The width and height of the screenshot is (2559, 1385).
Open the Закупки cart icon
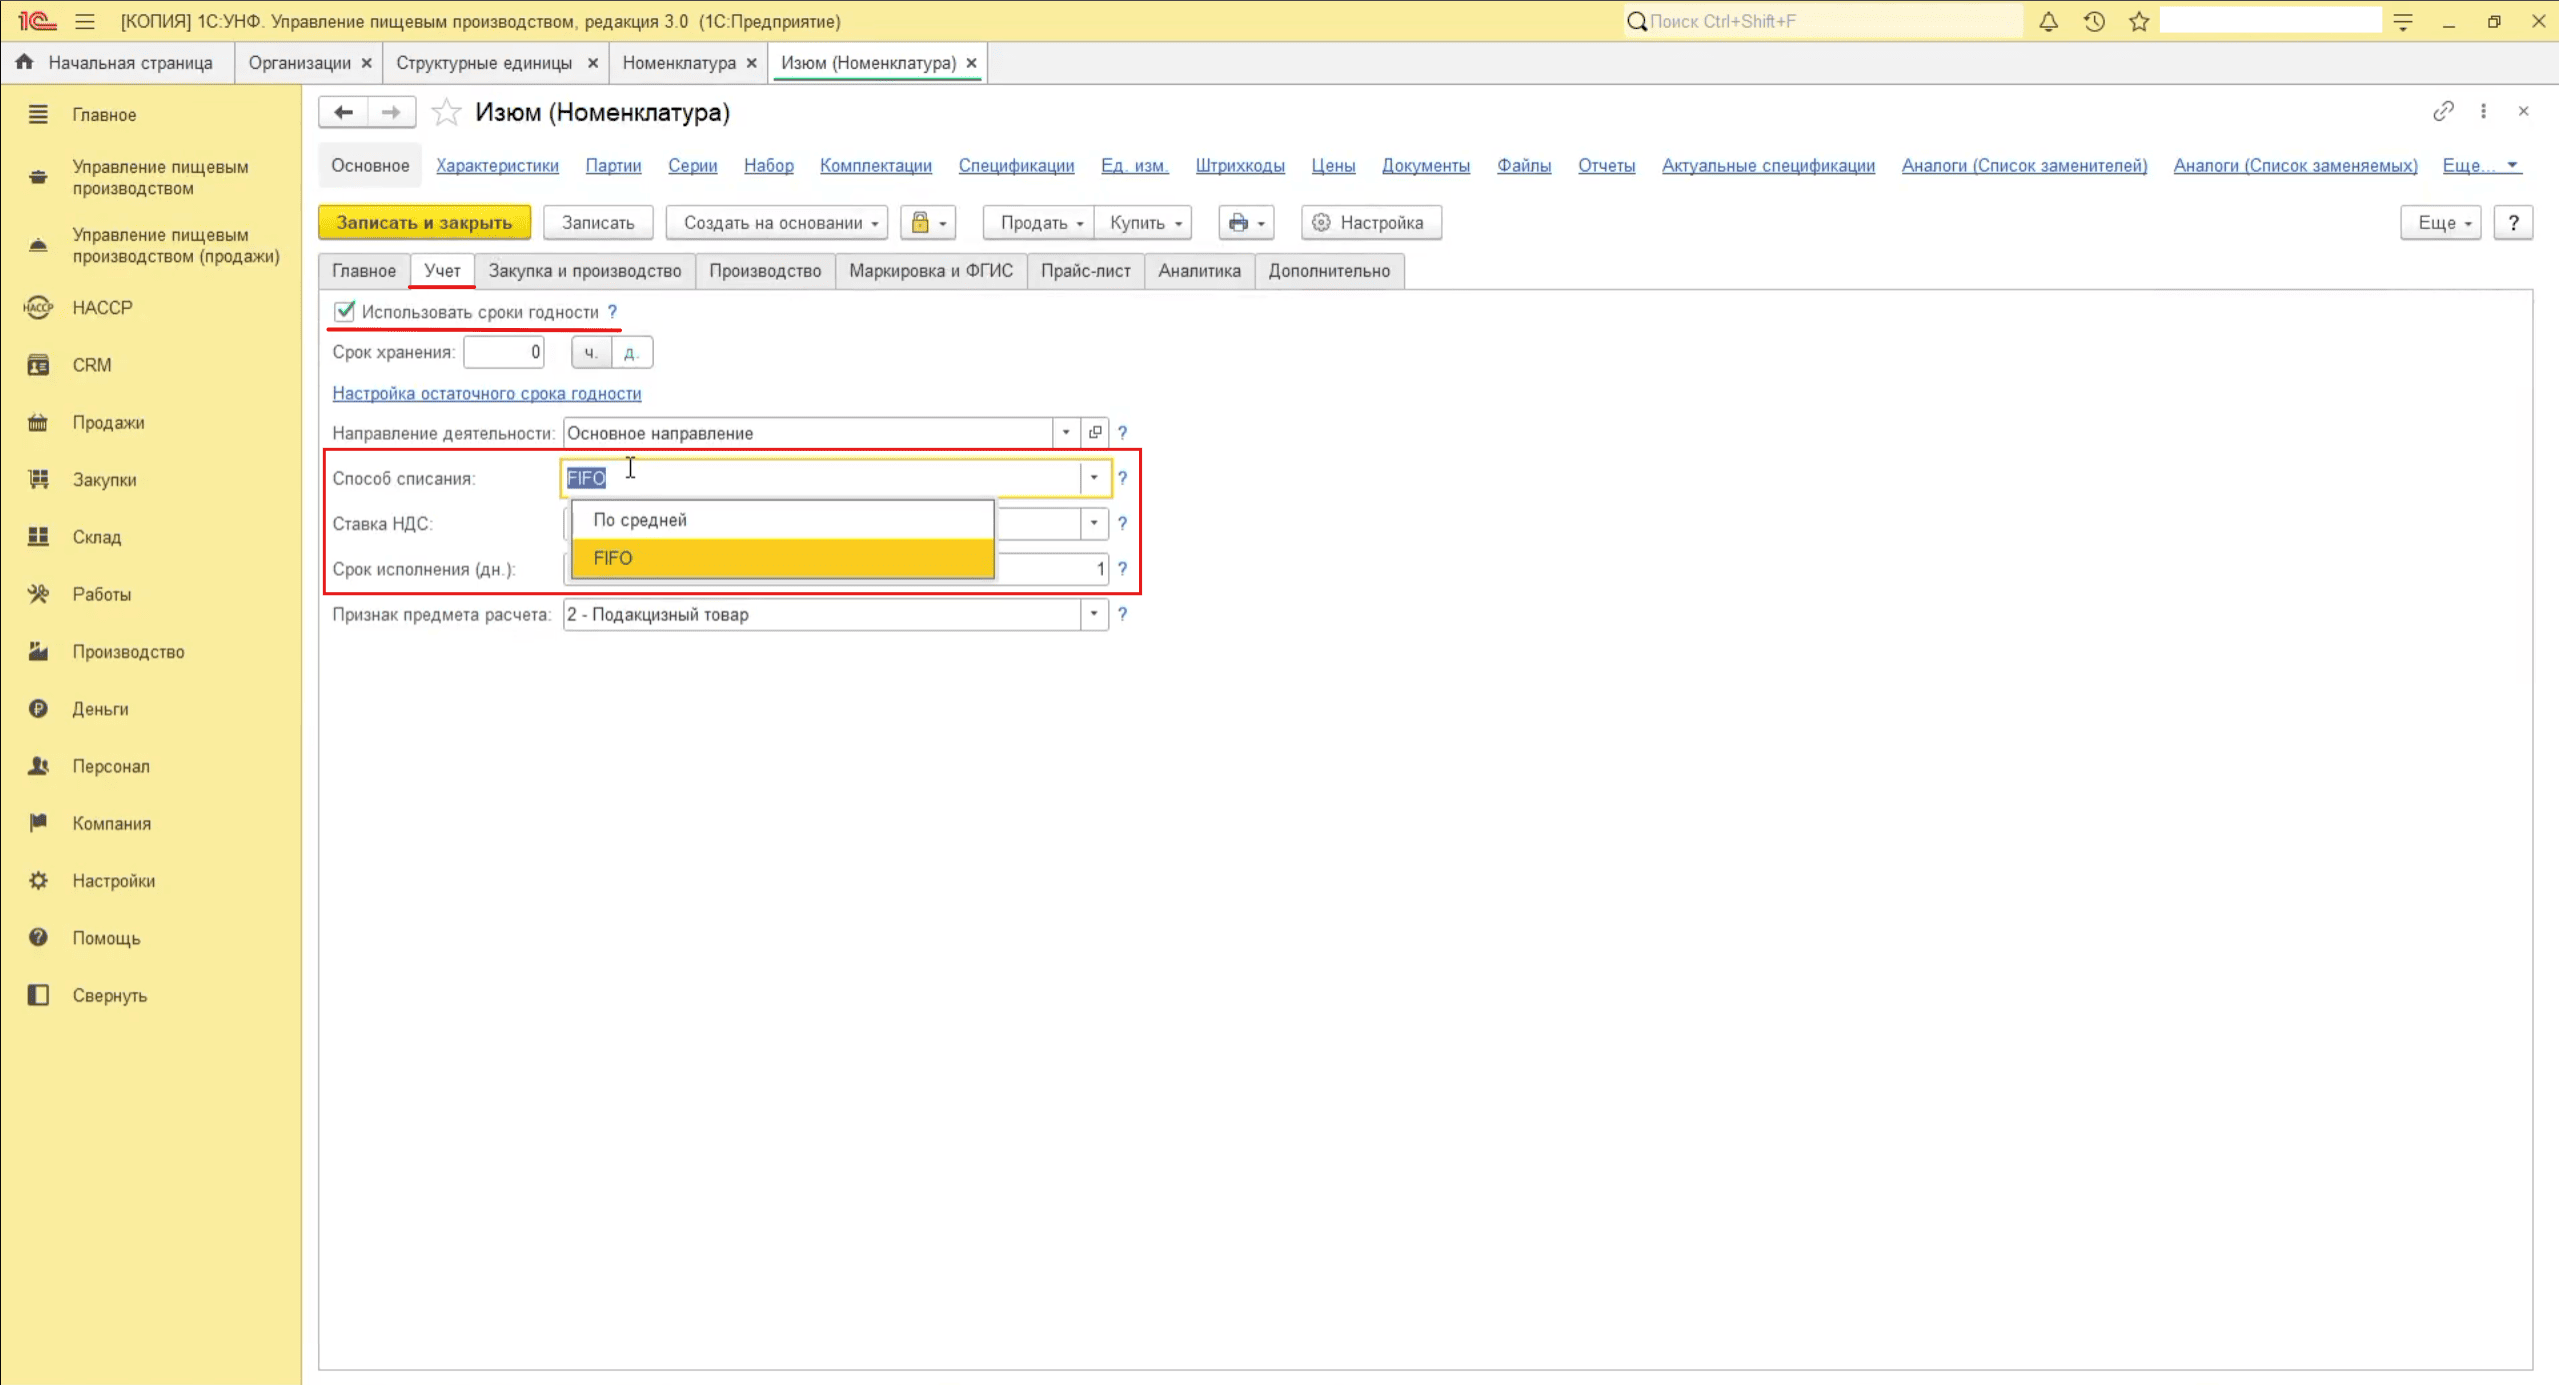tap(38, 479)
